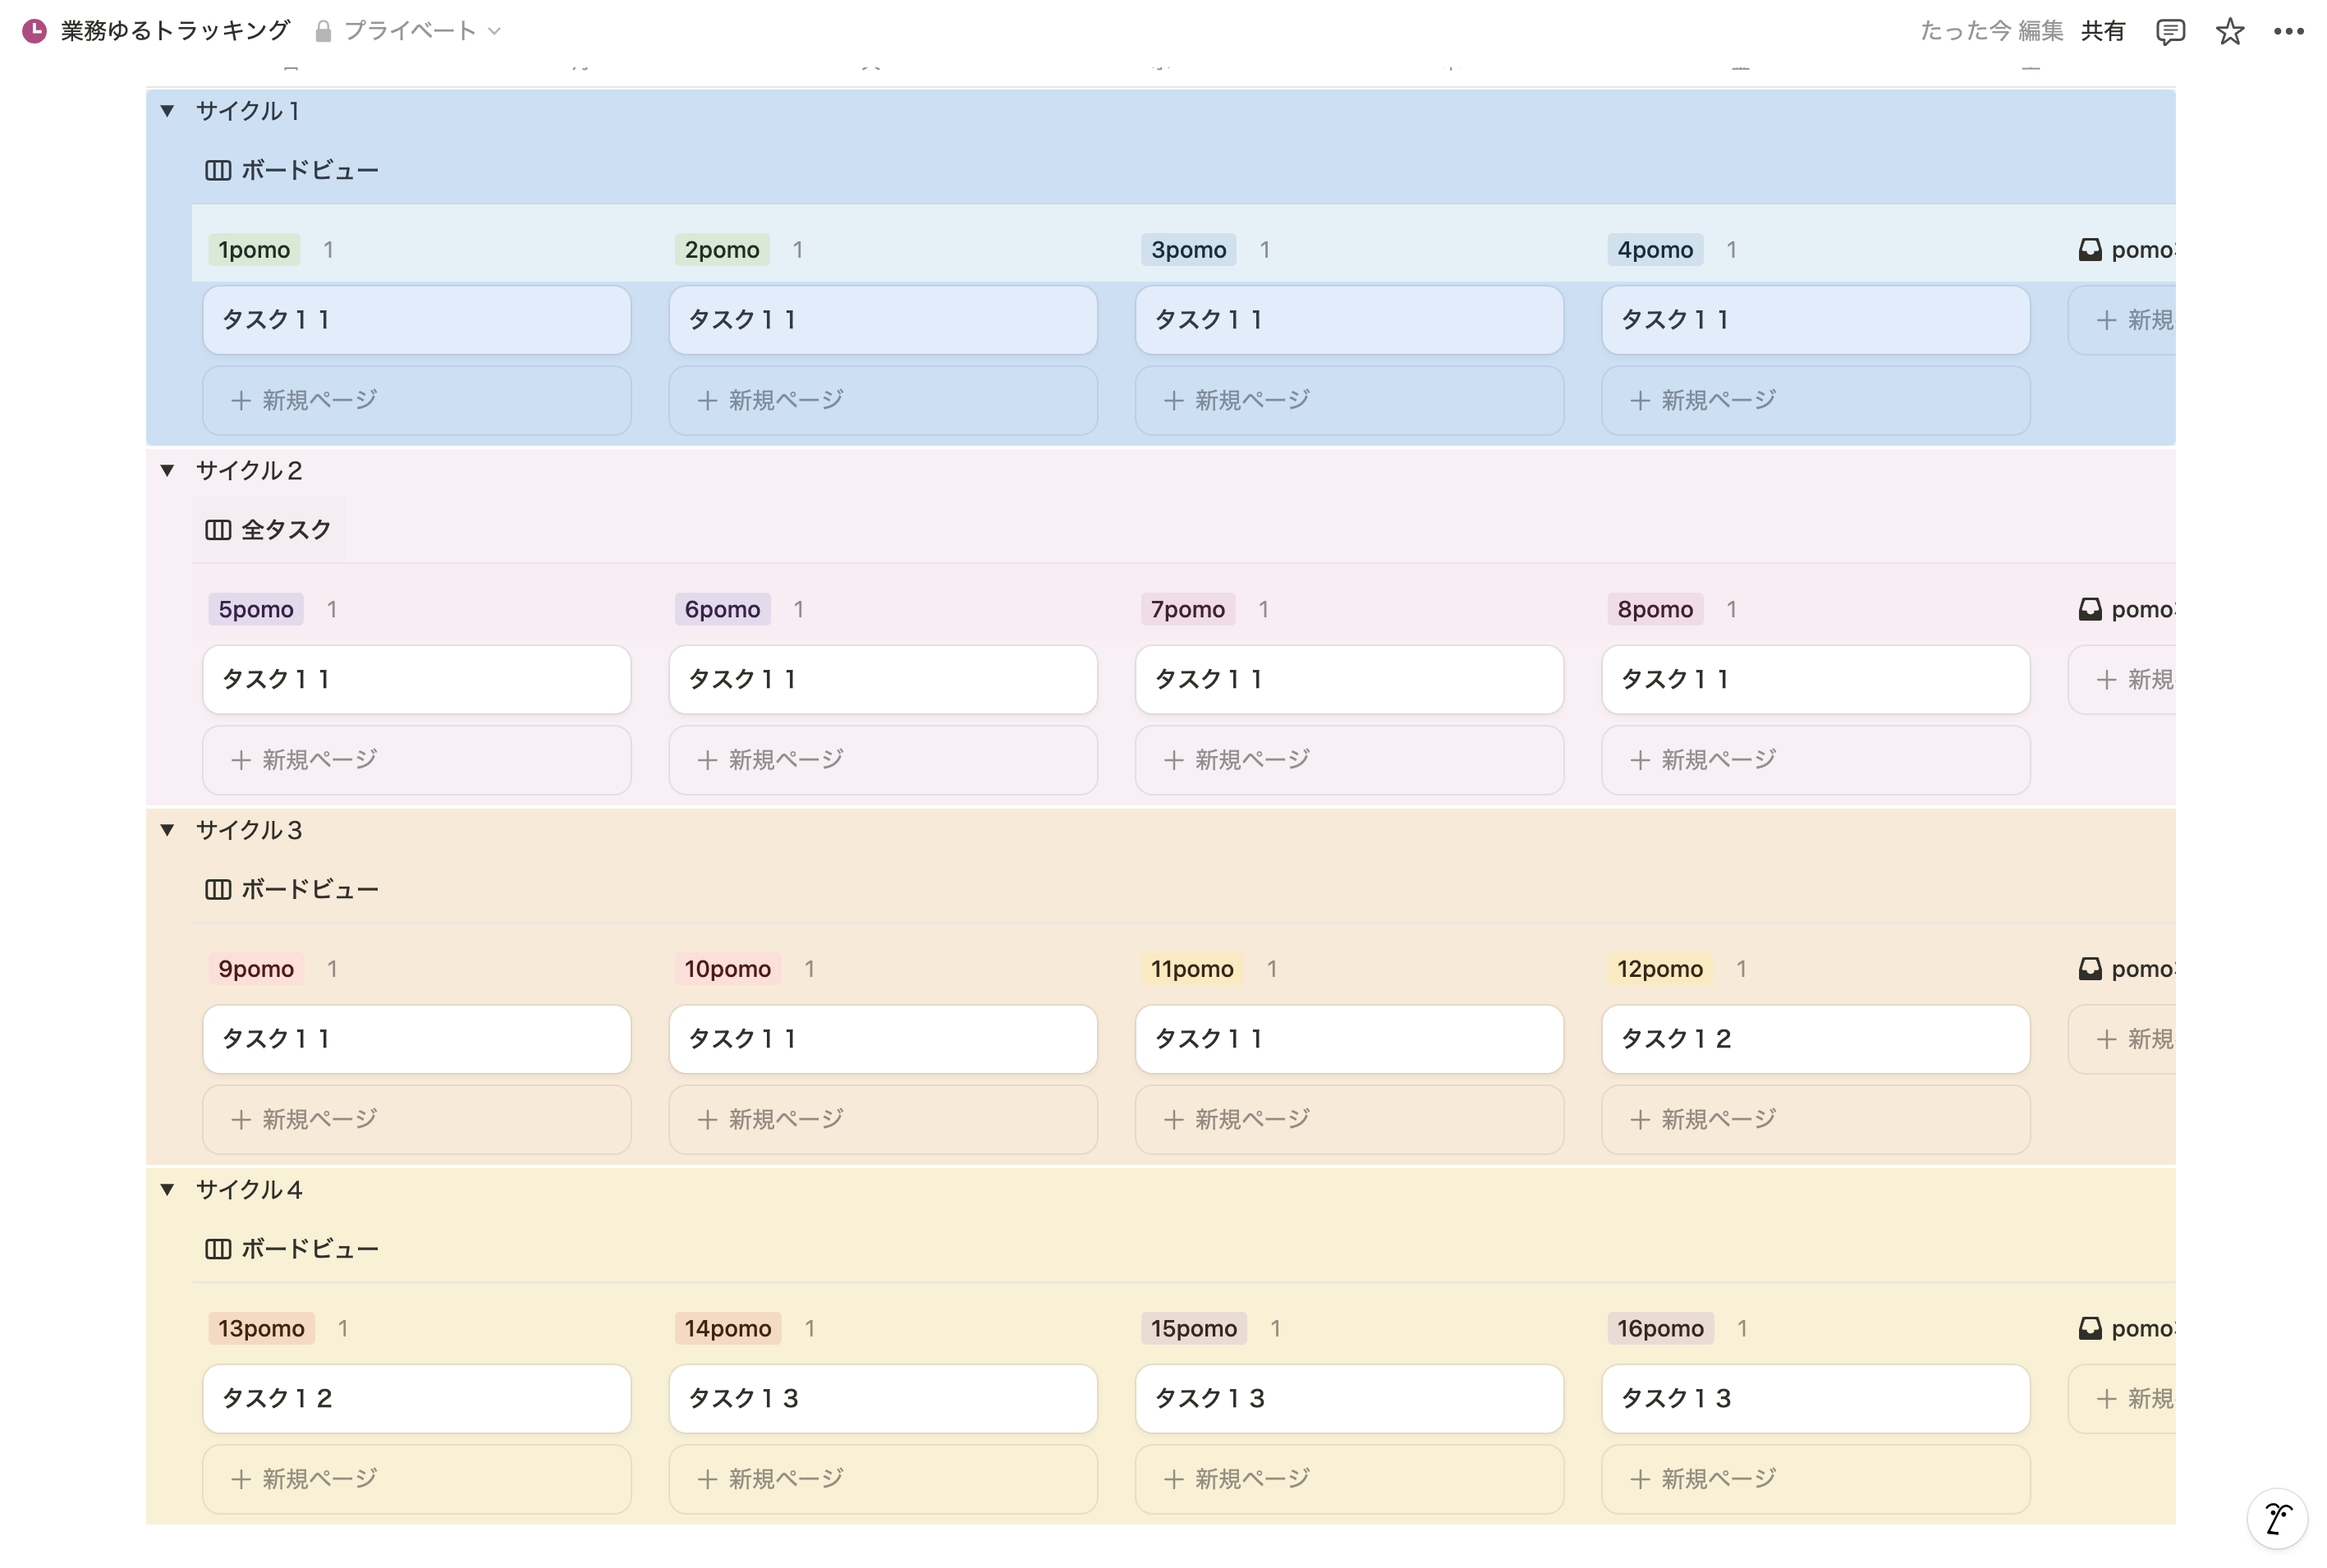Click the board icon next to 全タスク
Screen dimensions: 2327x1568
point(217,530)
